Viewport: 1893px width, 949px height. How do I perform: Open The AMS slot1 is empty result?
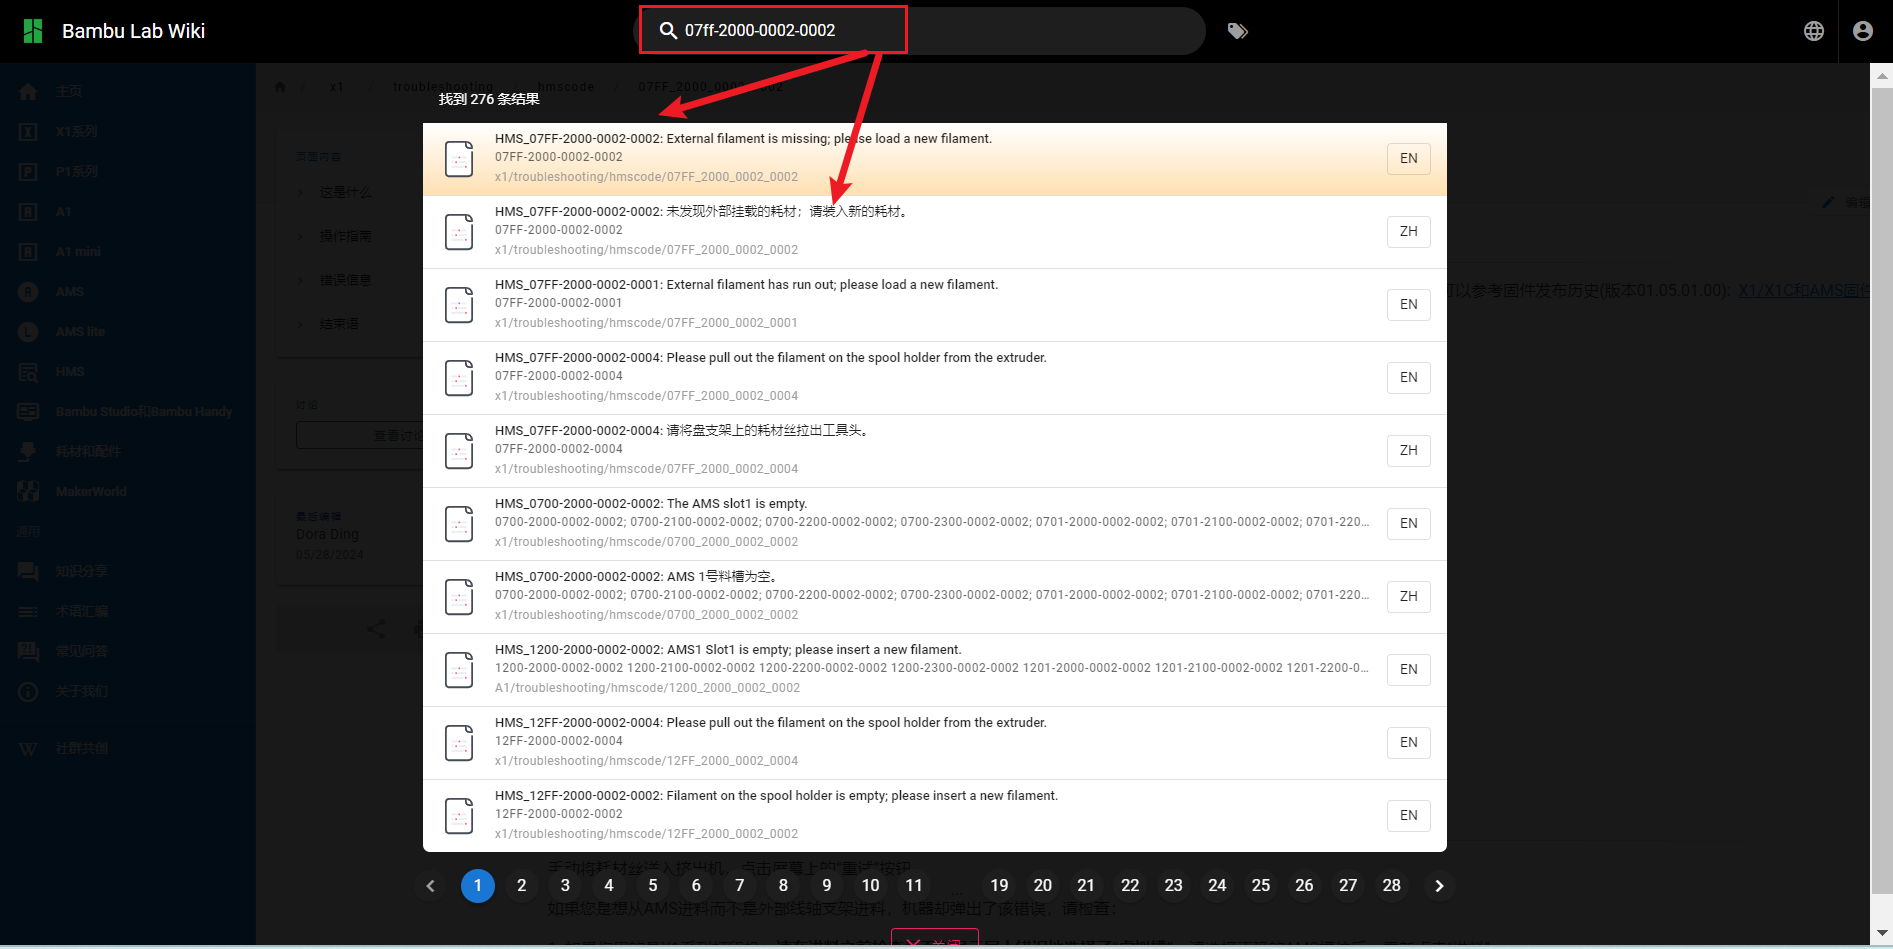point(935,524)
